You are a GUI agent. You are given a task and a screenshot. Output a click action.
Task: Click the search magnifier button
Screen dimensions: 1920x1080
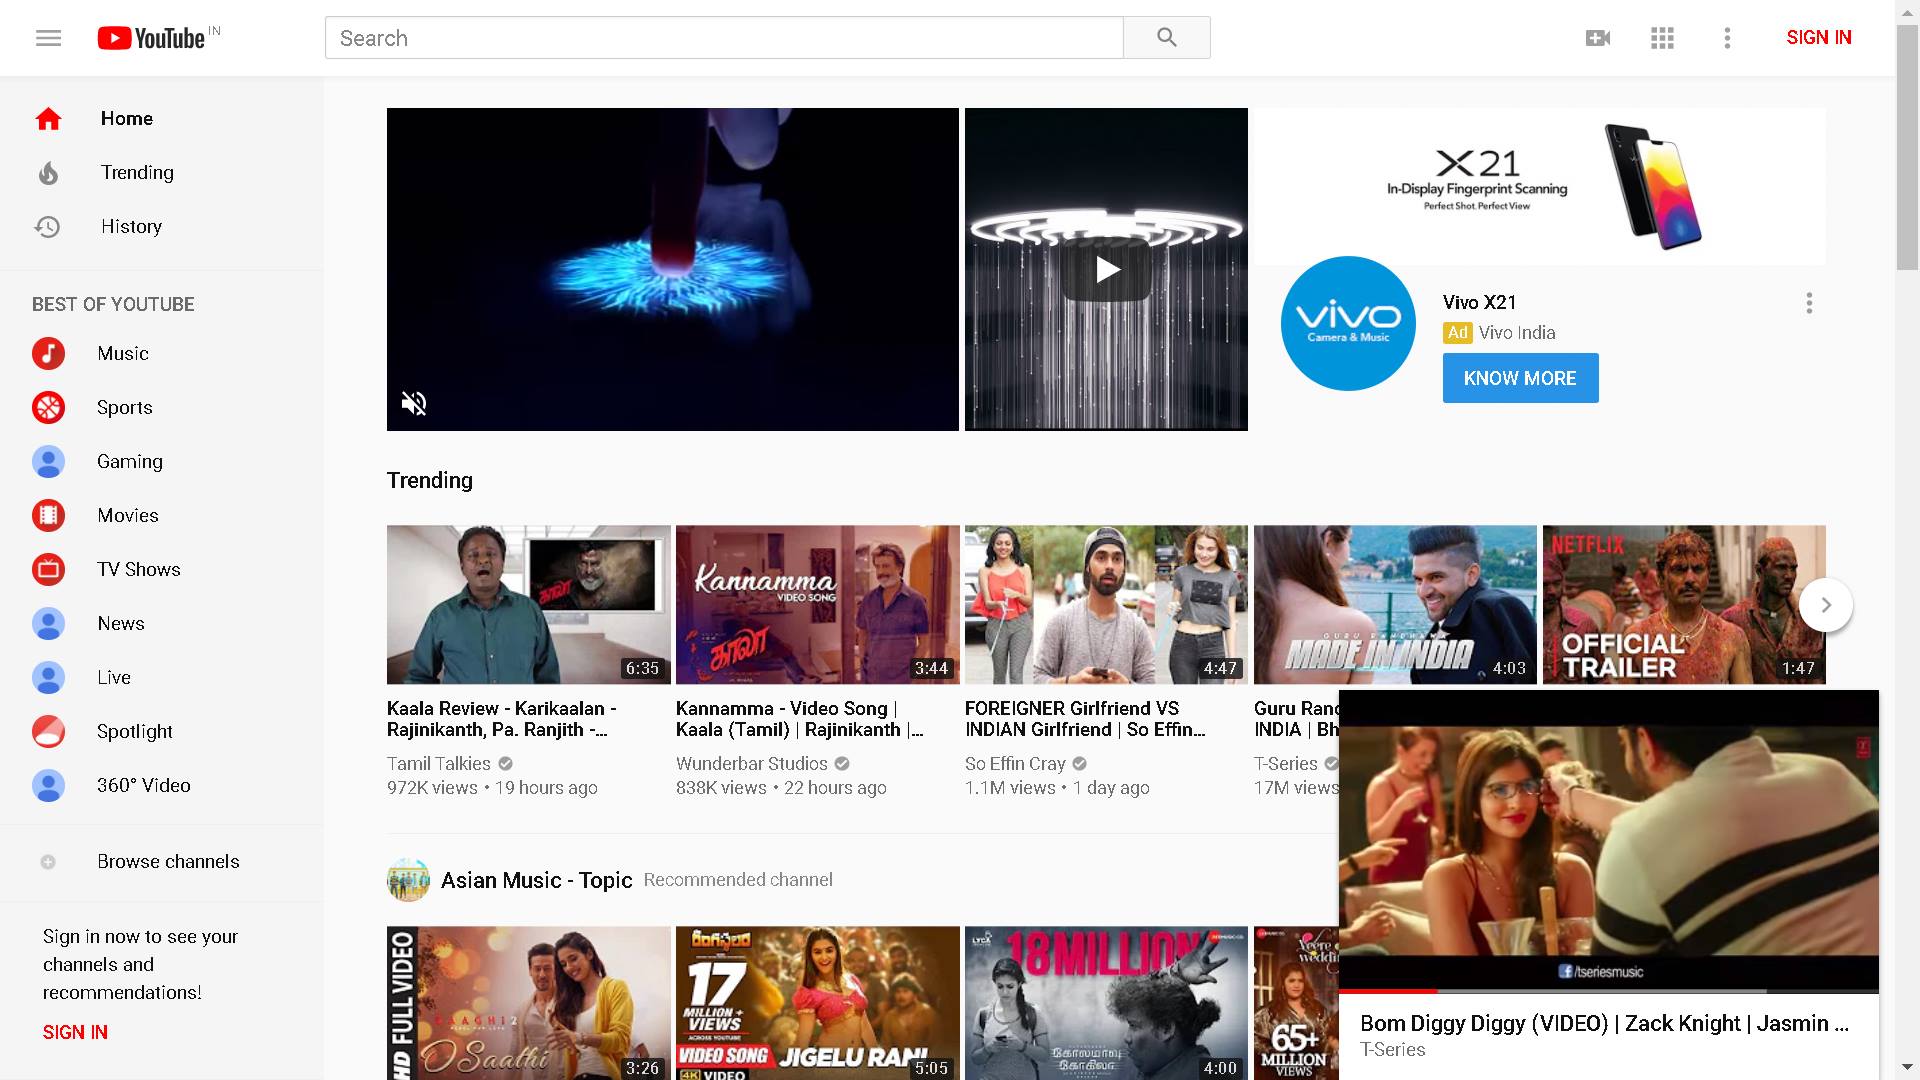1166,38
